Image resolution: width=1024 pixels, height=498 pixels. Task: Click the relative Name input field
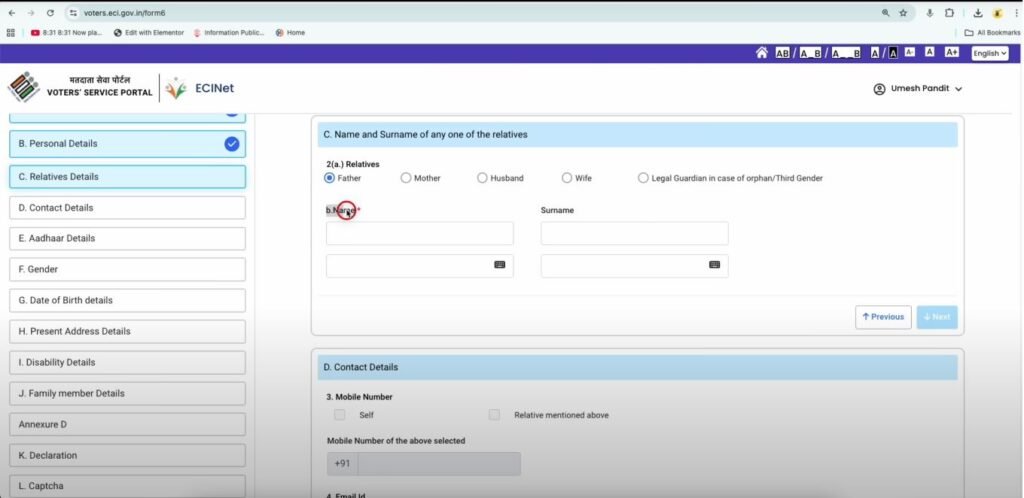coord(419,234)
